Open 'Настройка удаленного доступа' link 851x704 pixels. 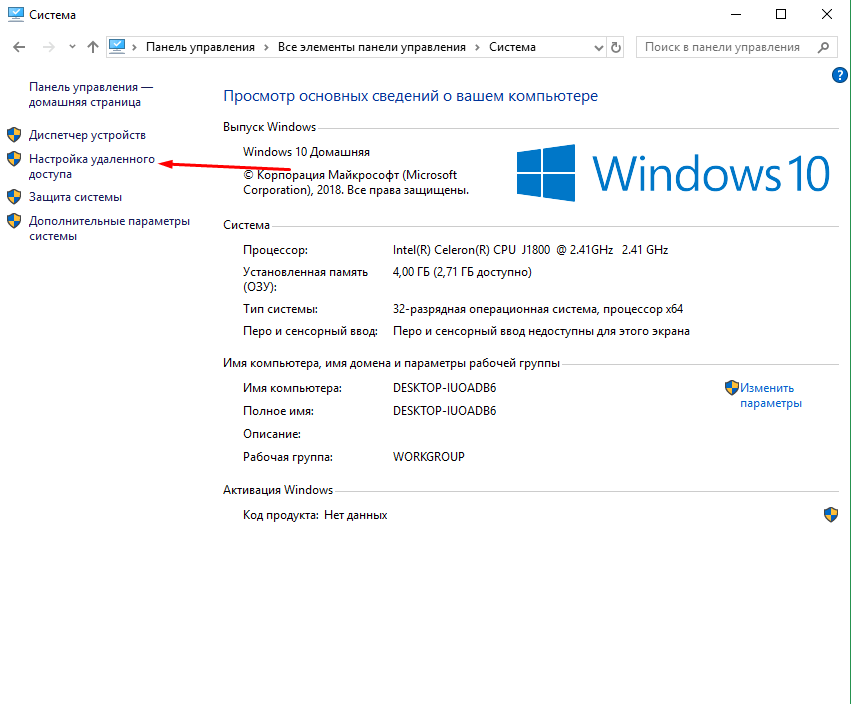tap(91, 166)
